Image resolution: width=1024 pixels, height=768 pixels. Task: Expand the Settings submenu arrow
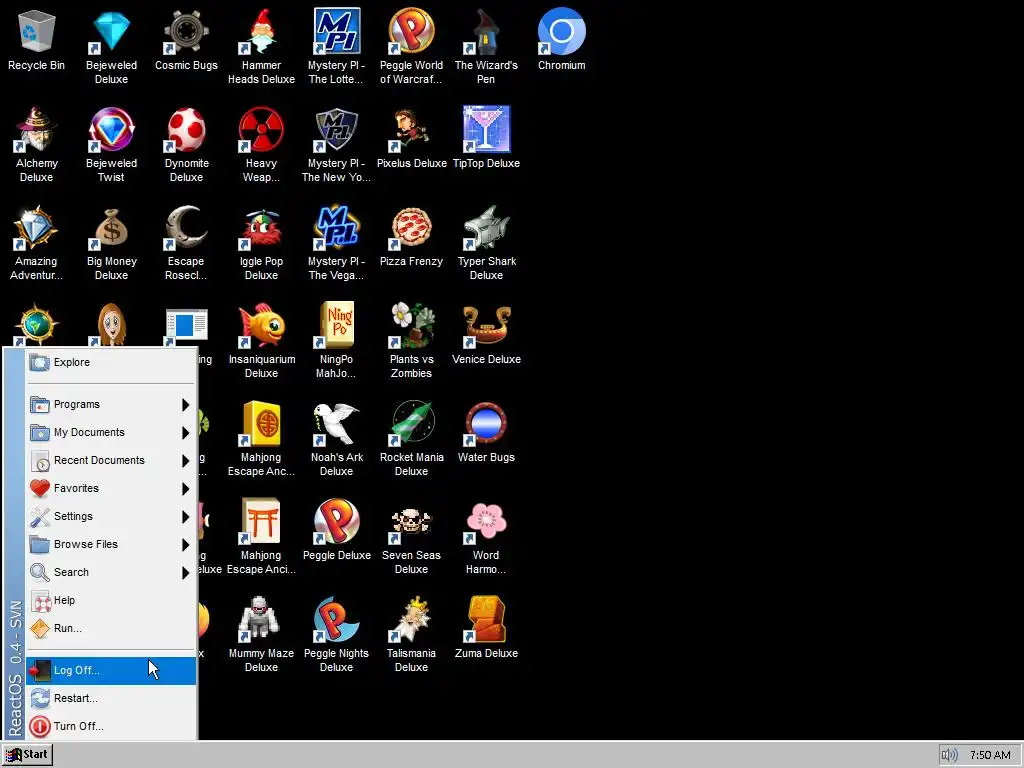pyautogui.click(x=185, y=517)
